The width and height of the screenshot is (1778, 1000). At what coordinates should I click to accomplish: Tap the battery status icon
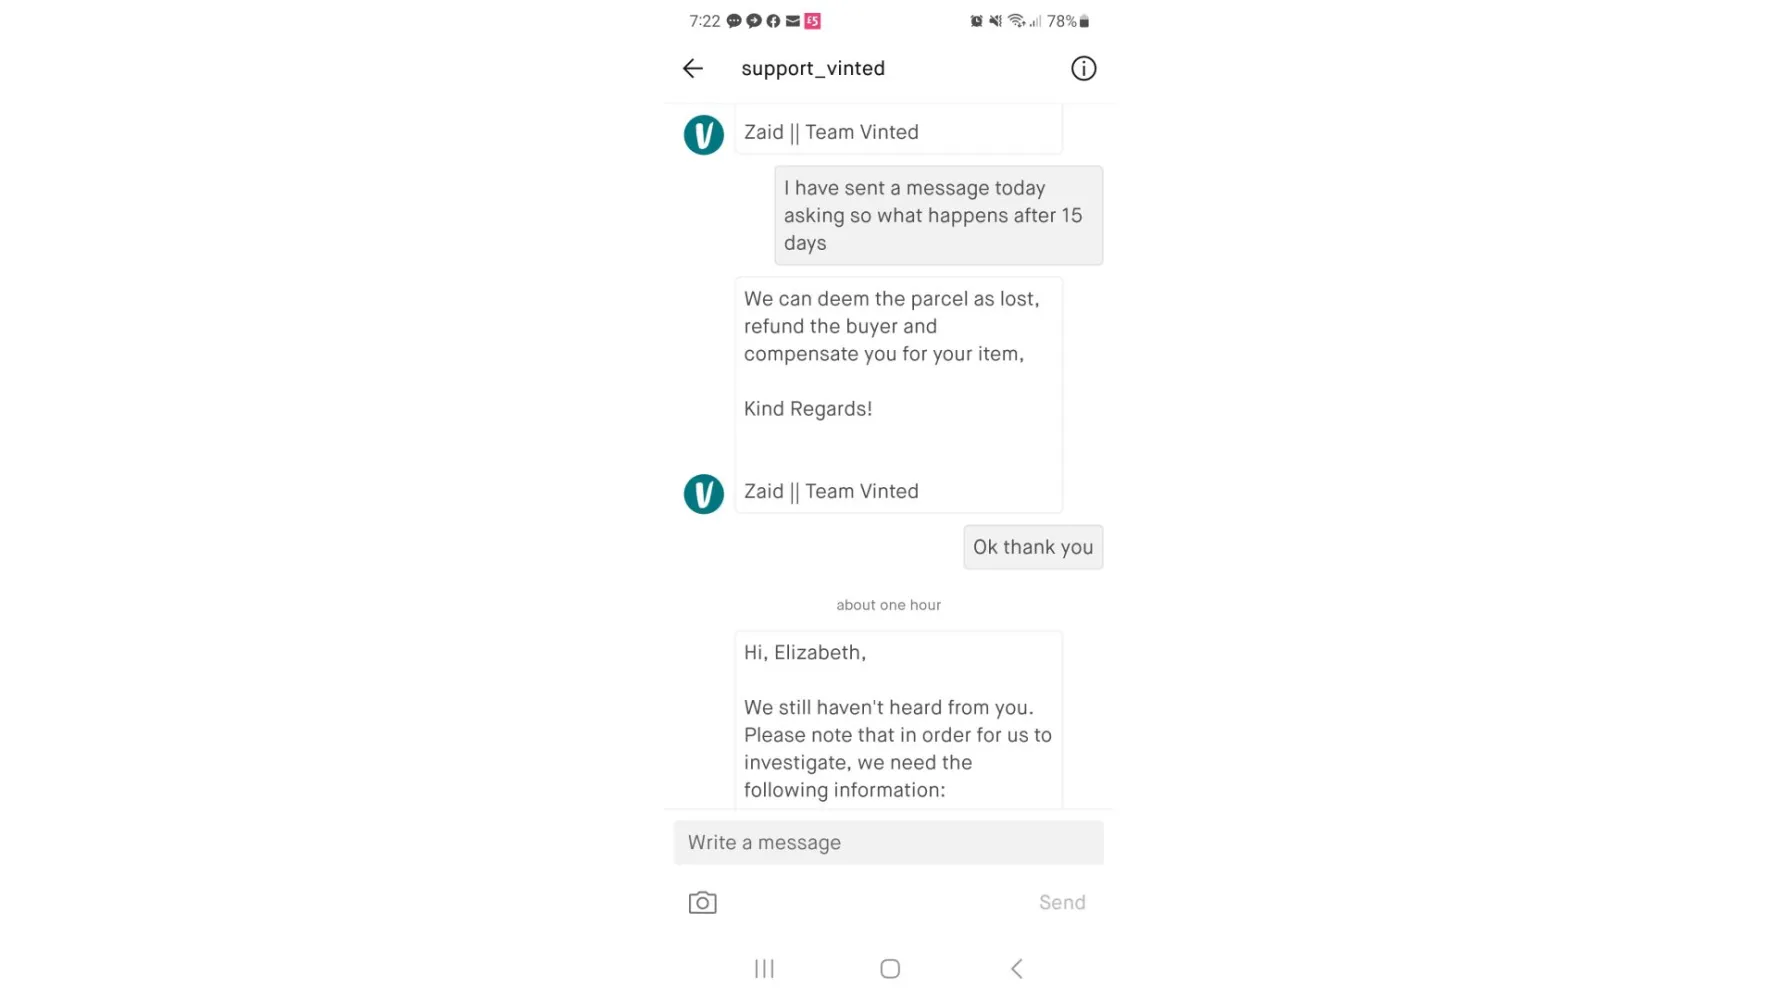(x=1084, y=21)
